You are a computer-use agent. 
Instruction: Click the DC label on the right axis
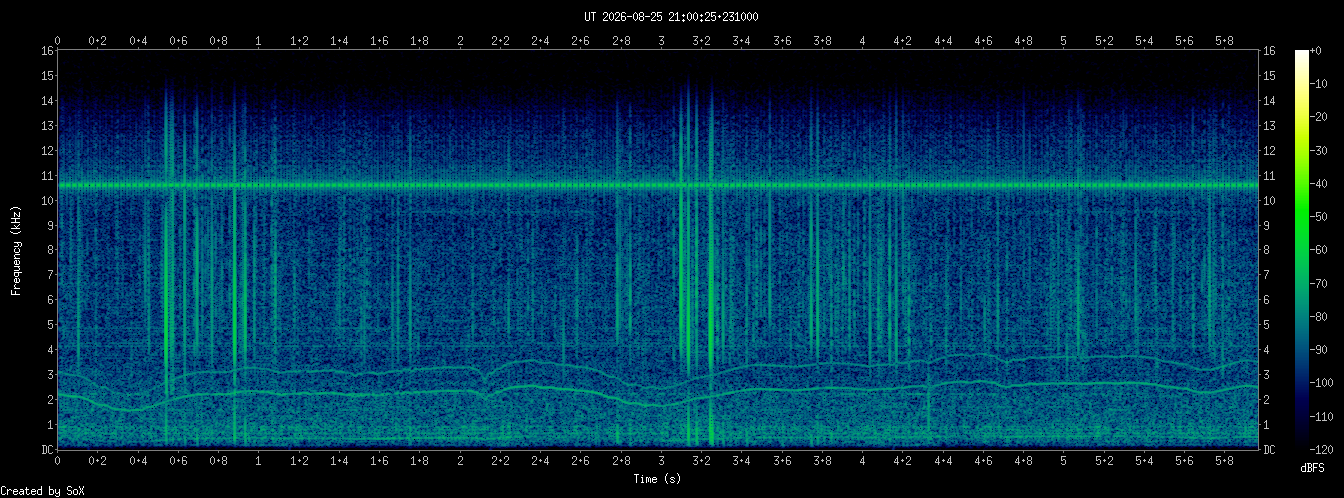1269,450
